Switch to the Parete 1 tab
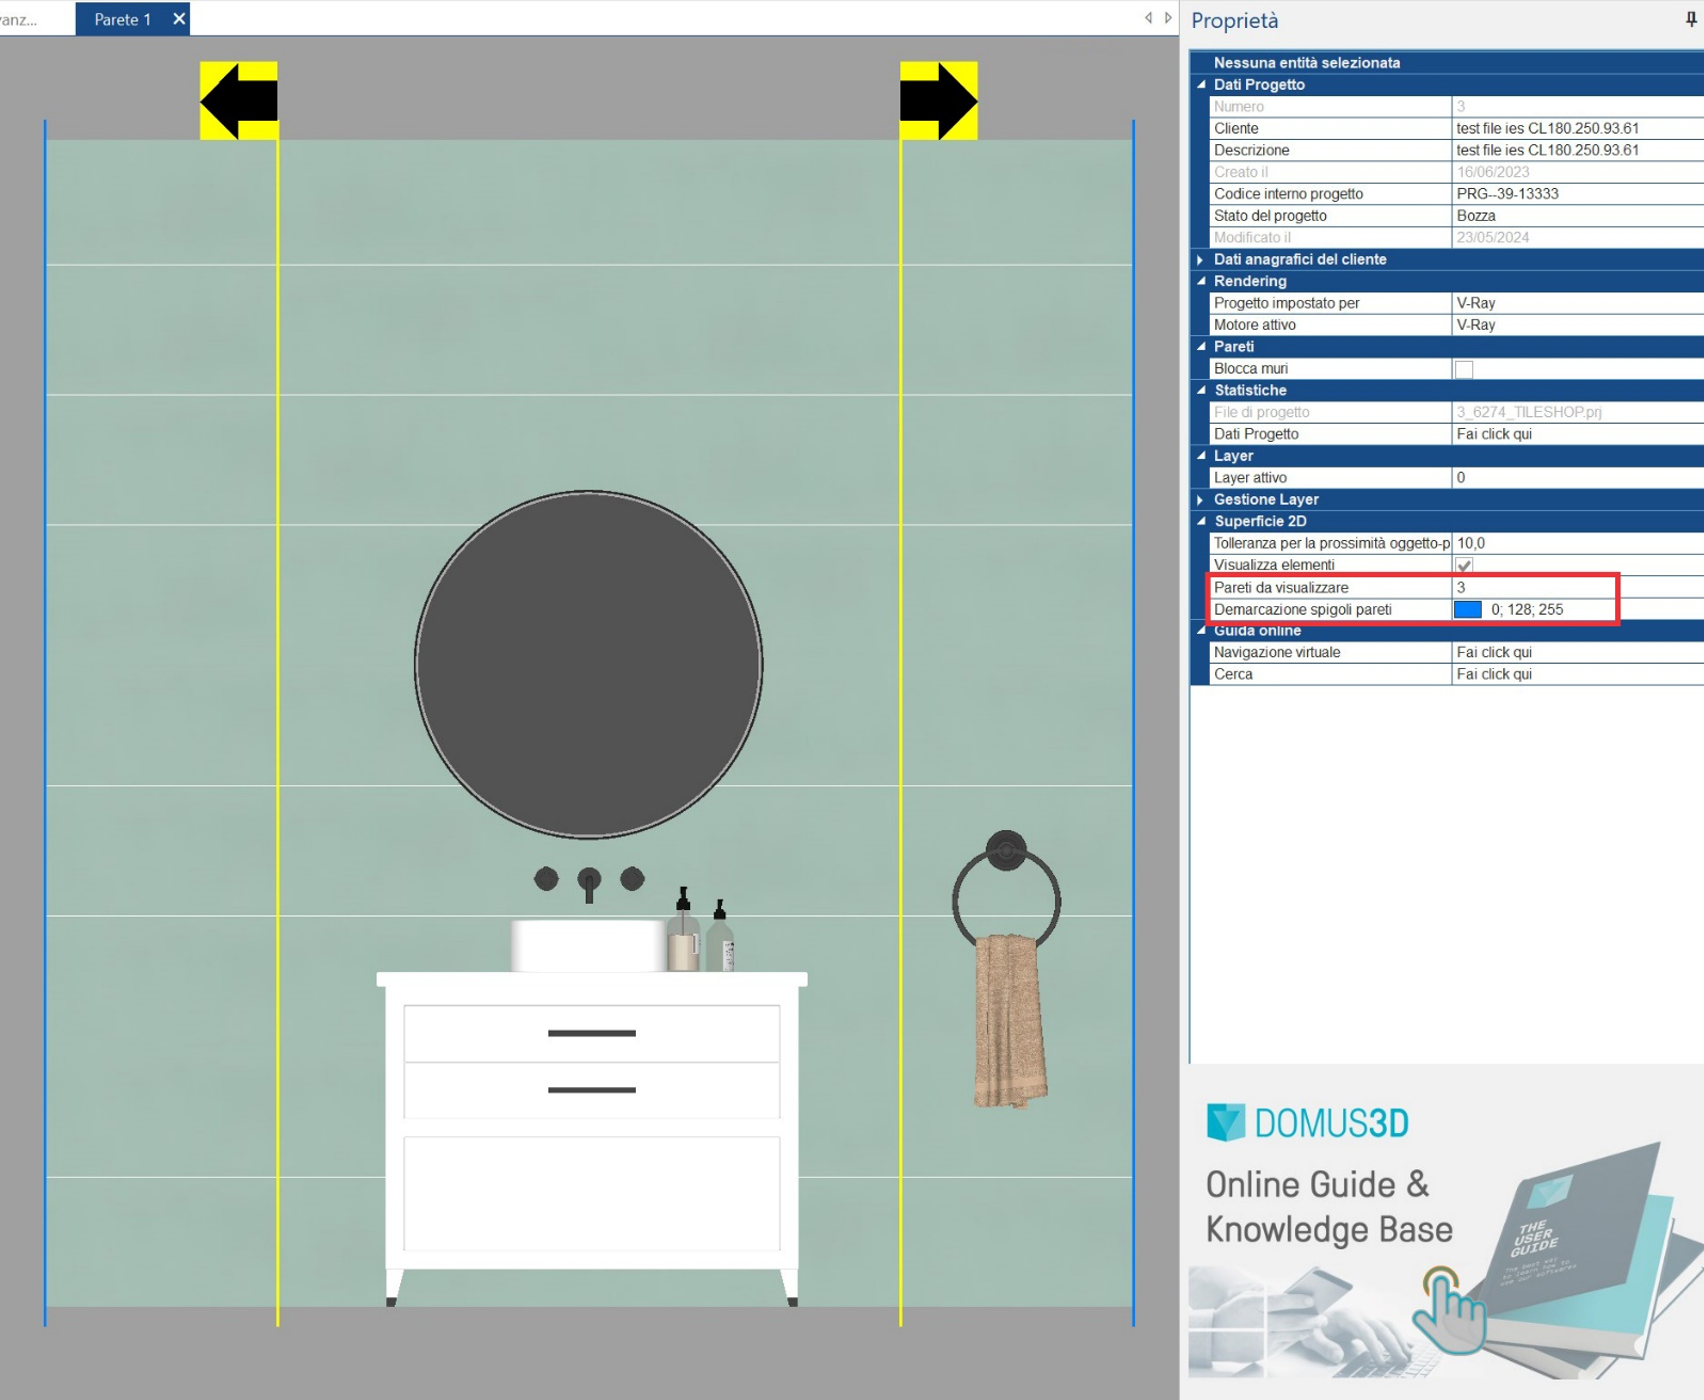The image size is (1704, 1400). (x=122, y=19)
